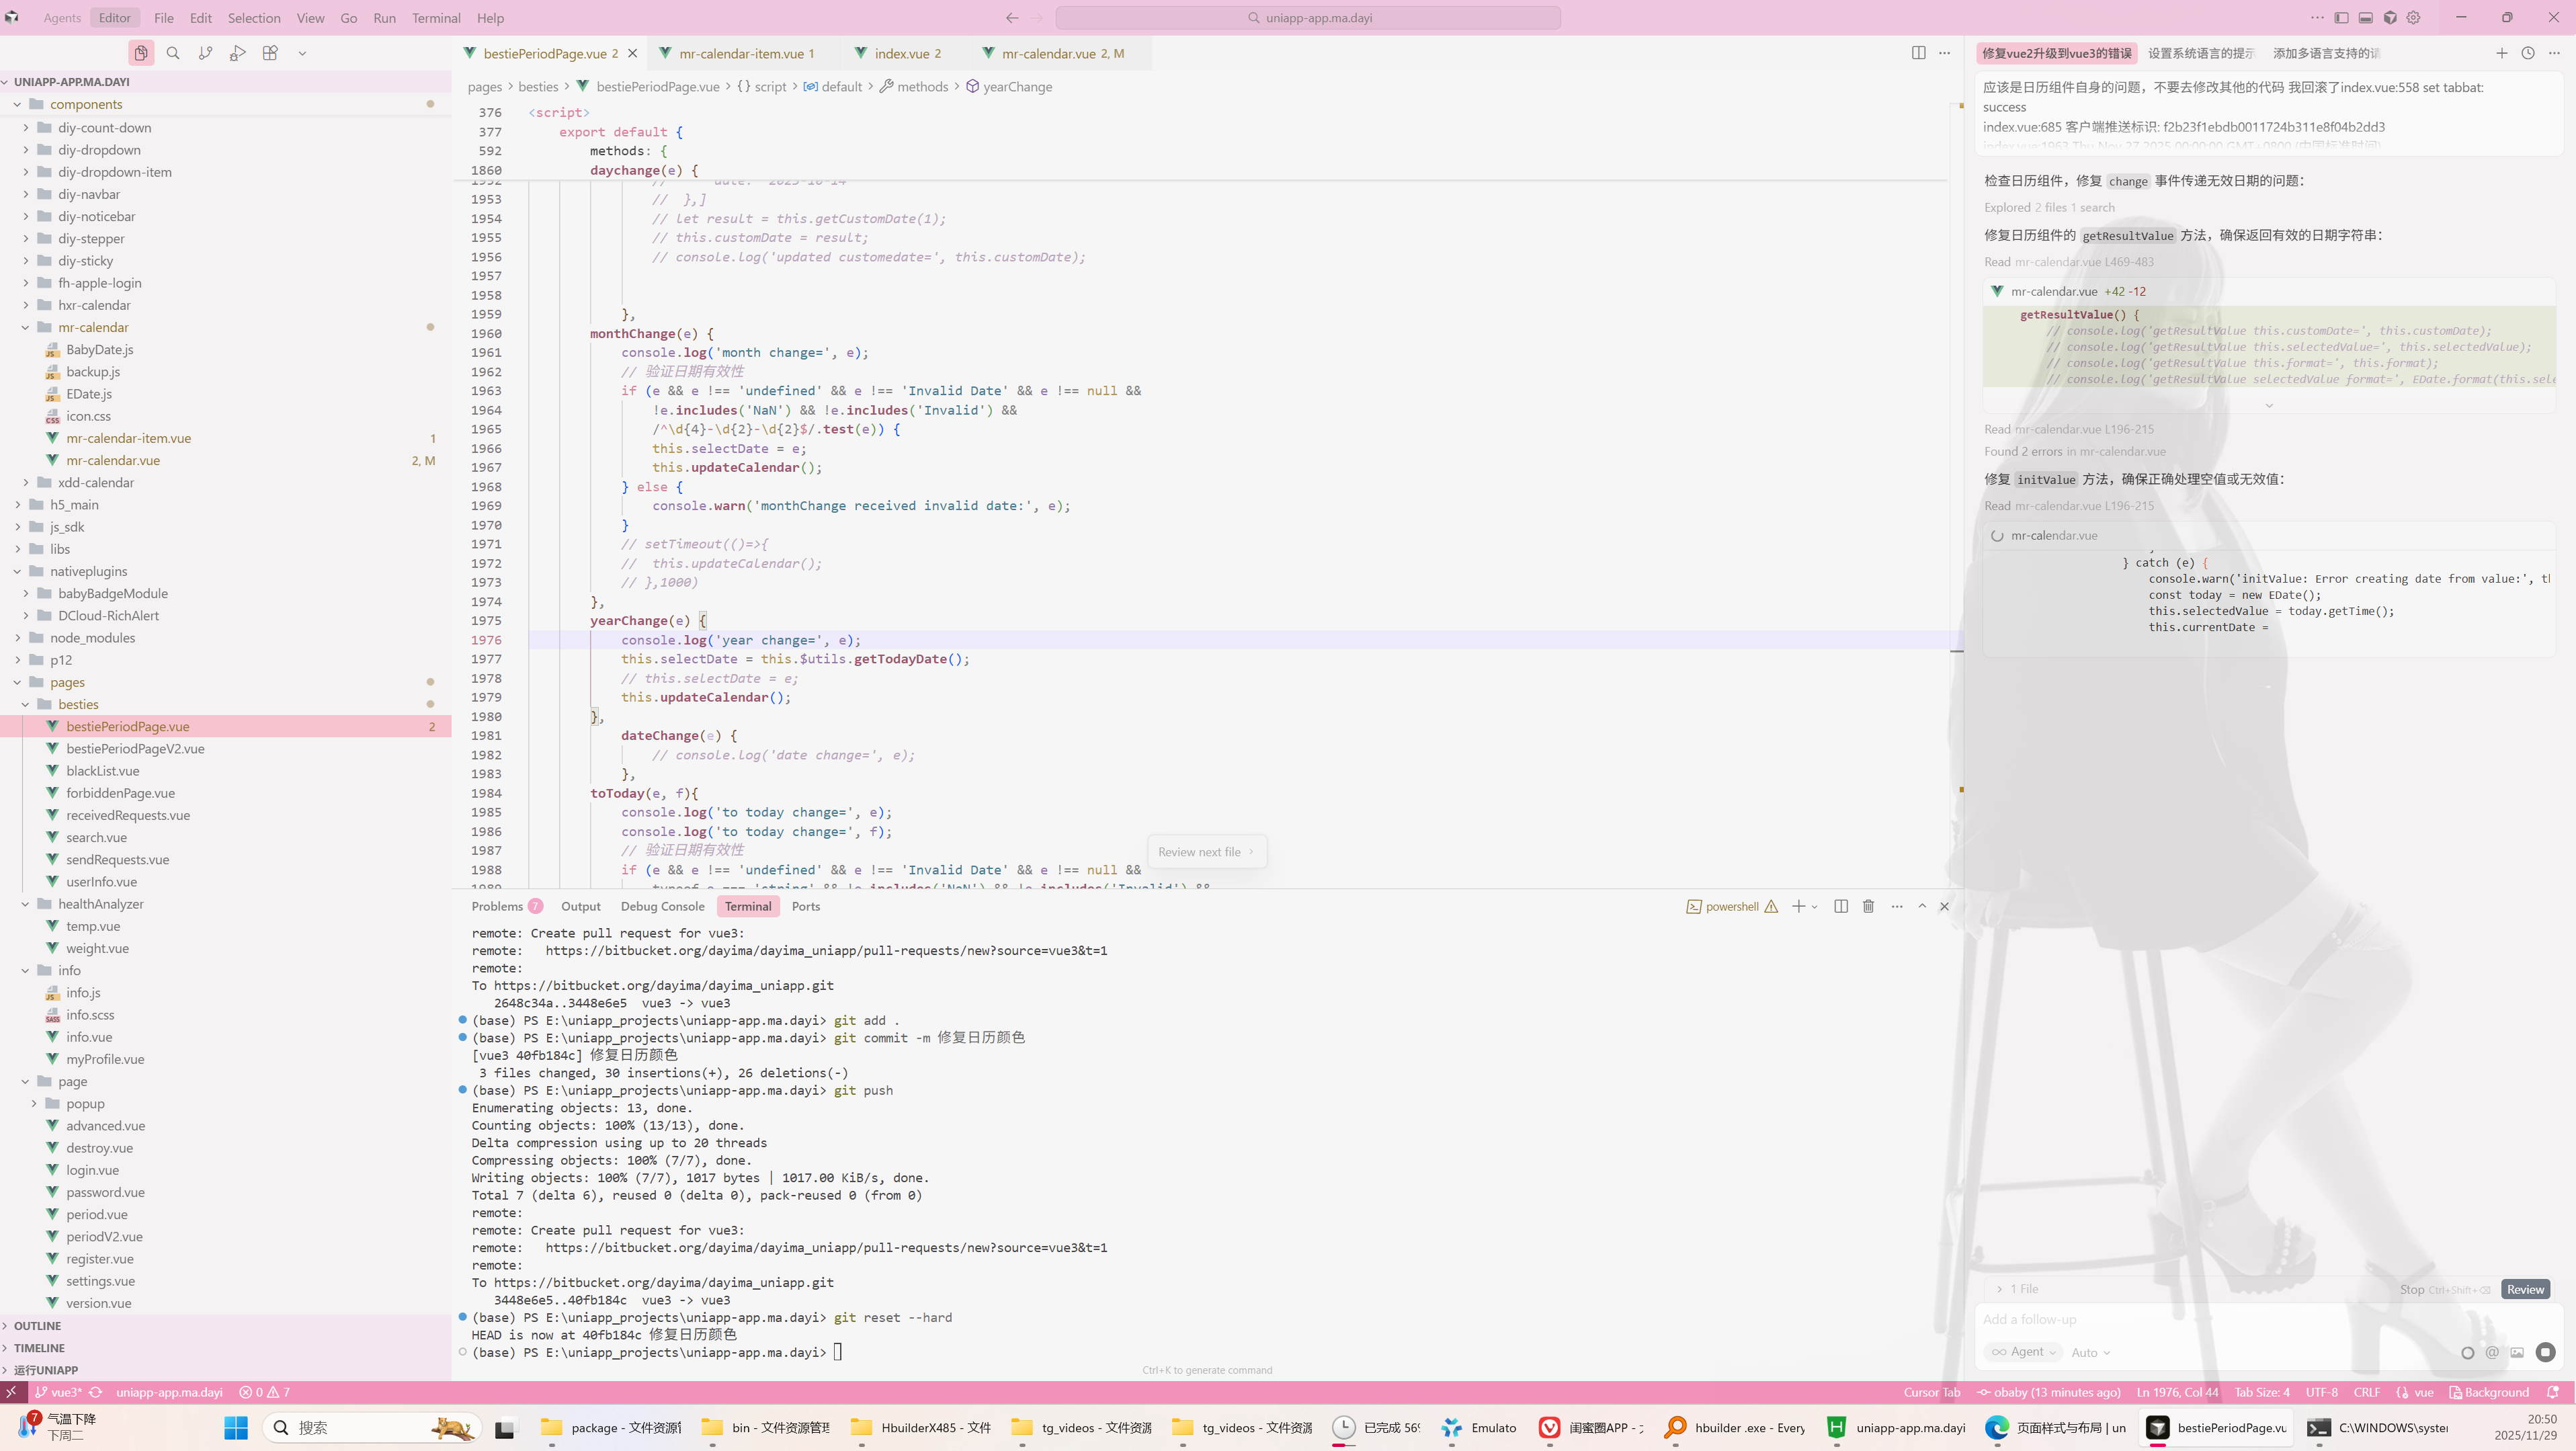Open Source Control view icon
This screenshot has height=1451, width=2576.
[205, 53]
